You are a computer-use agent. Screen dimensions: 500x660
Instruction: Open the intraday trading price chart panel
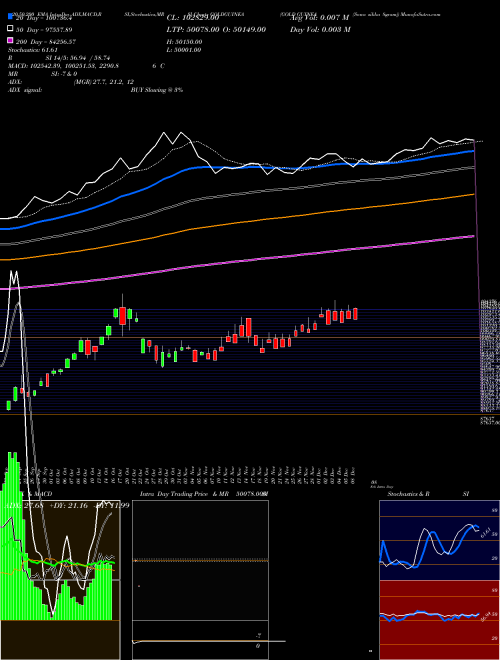tap(200, 580)
